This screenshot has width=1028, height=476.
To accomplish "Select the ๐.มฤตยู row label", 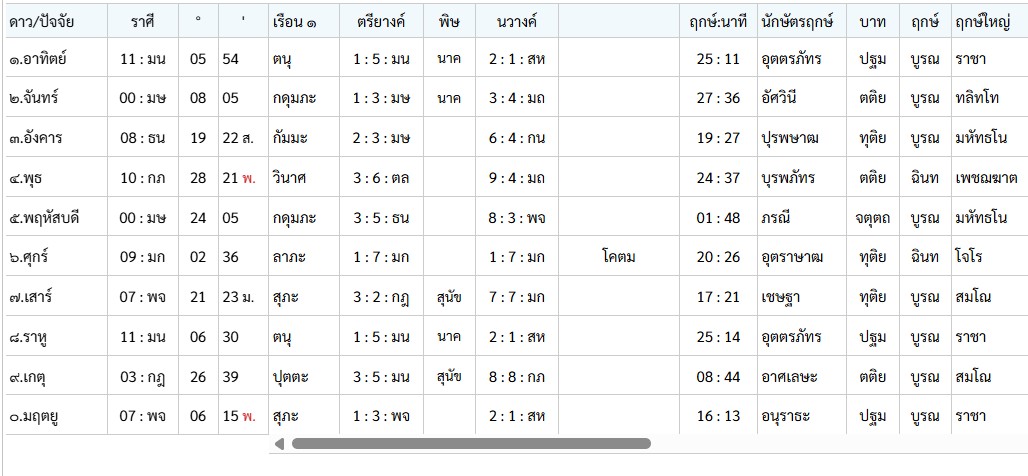I will 34,416.
